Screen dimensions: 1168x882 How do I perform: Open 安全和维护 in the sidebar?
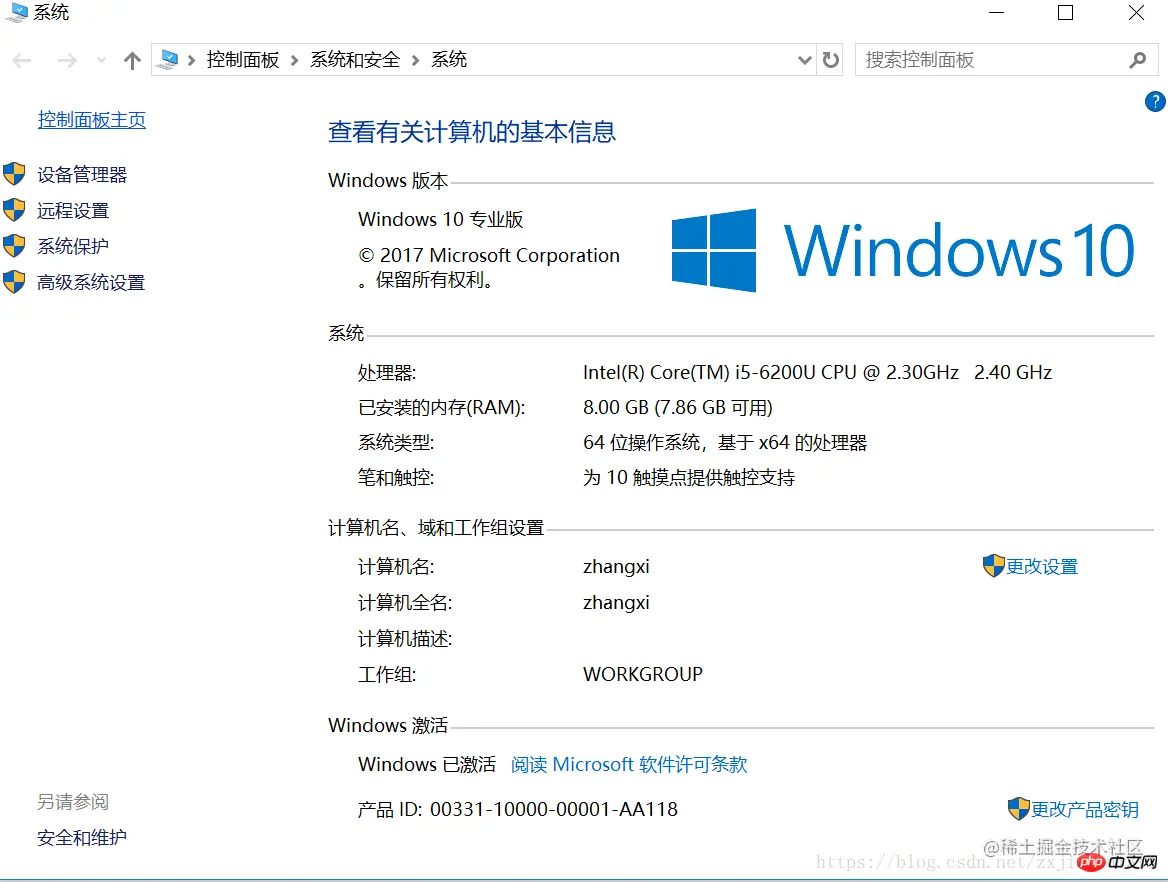click(x=81, y=838)
